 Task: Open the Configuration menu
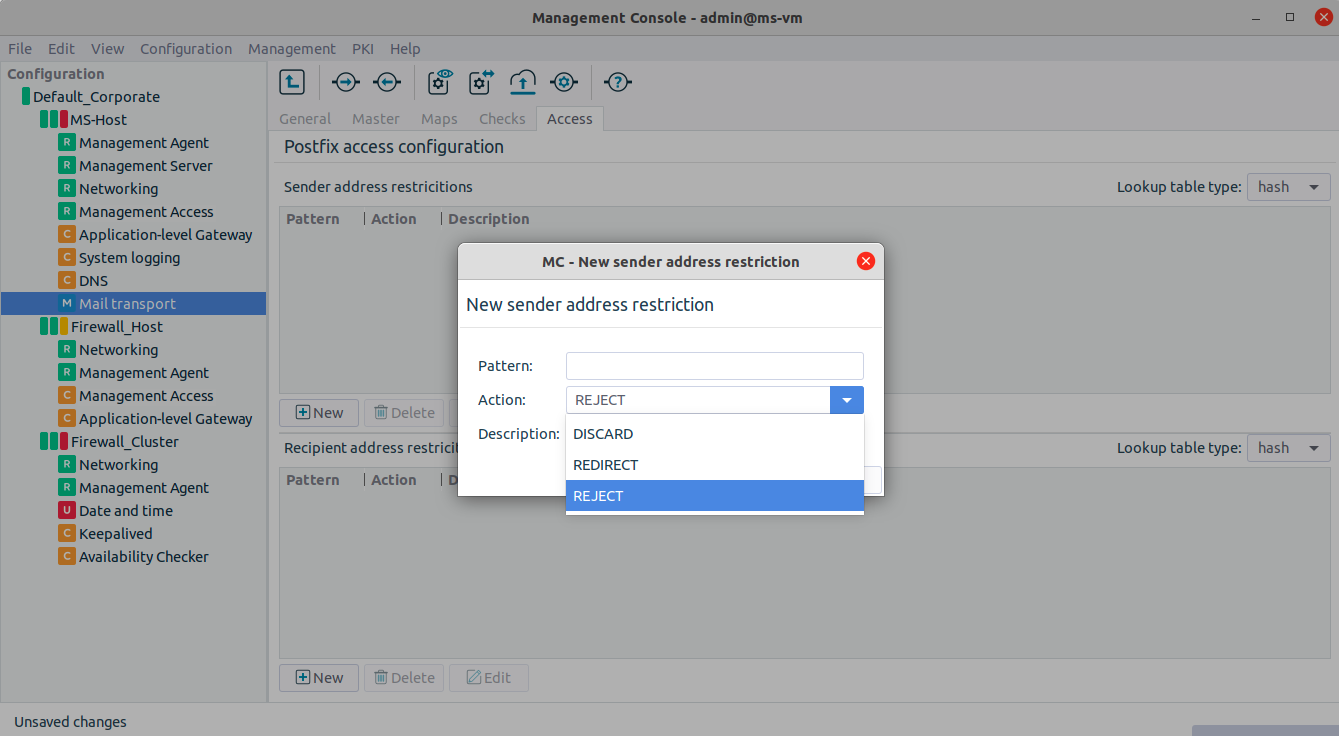186,48
